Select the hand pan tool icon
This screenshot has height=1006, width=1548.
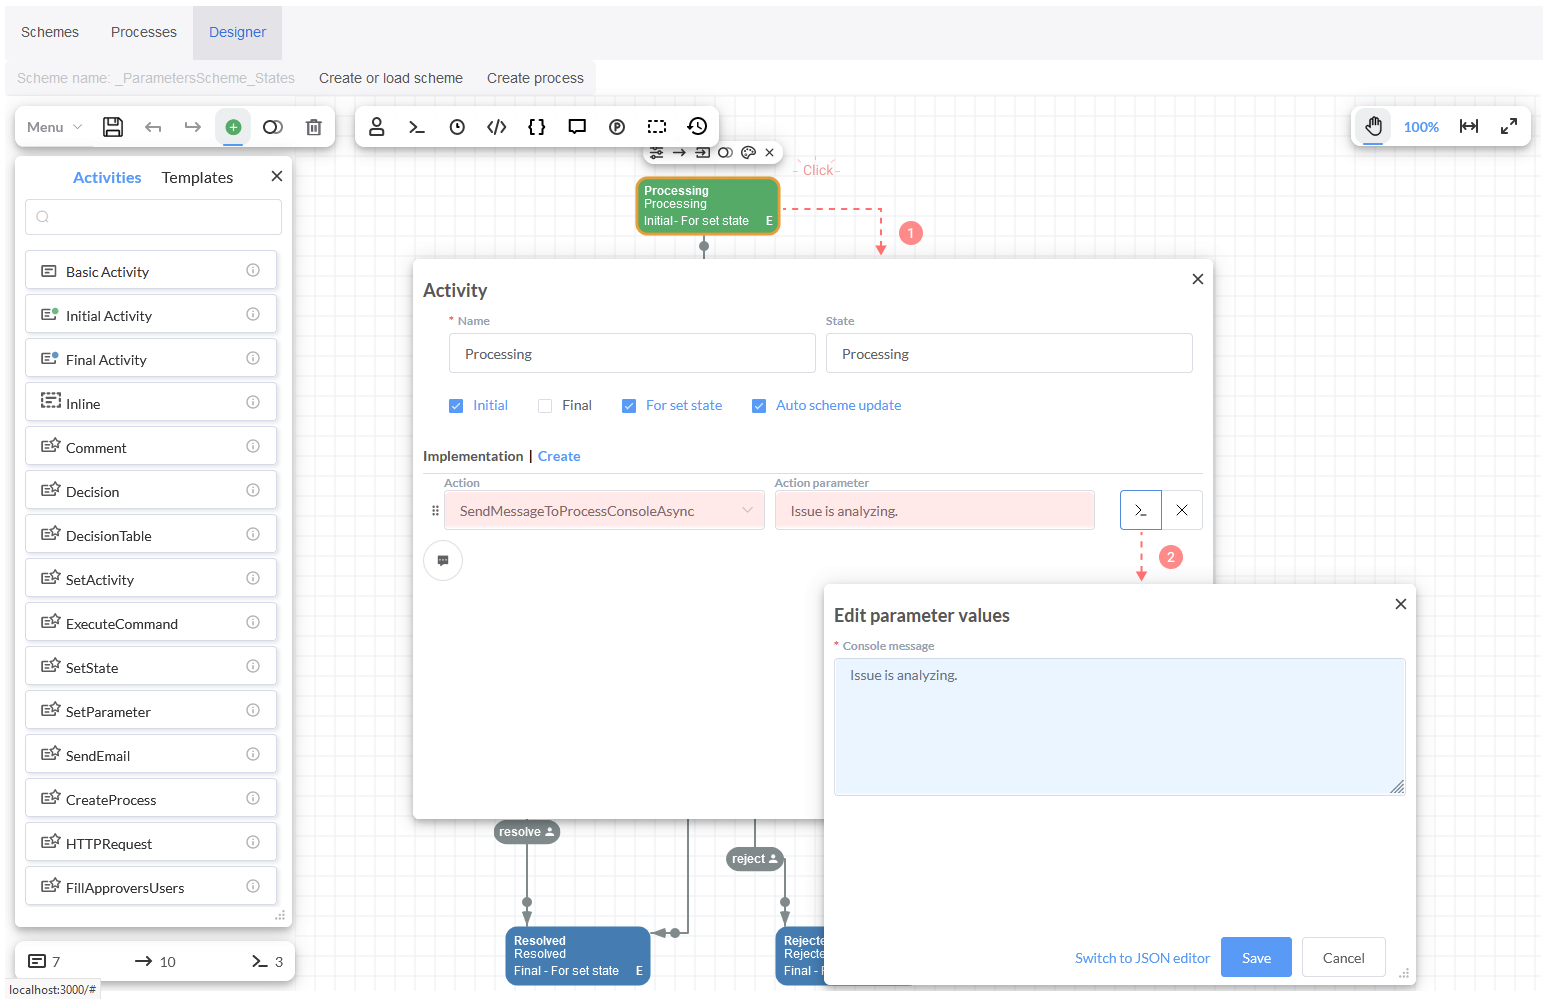tap(1373, 126)
